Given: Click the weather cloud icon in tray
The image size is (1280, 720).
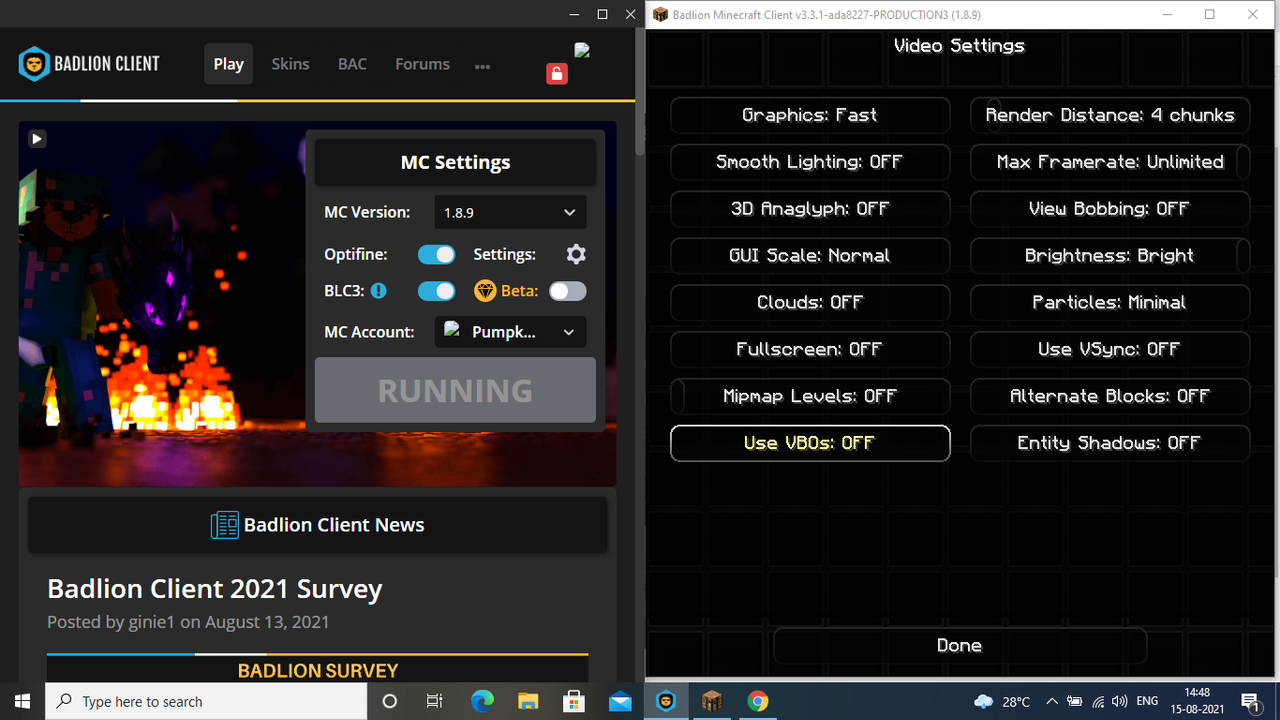Looking at the screenshot, I should tap(983, 701).
